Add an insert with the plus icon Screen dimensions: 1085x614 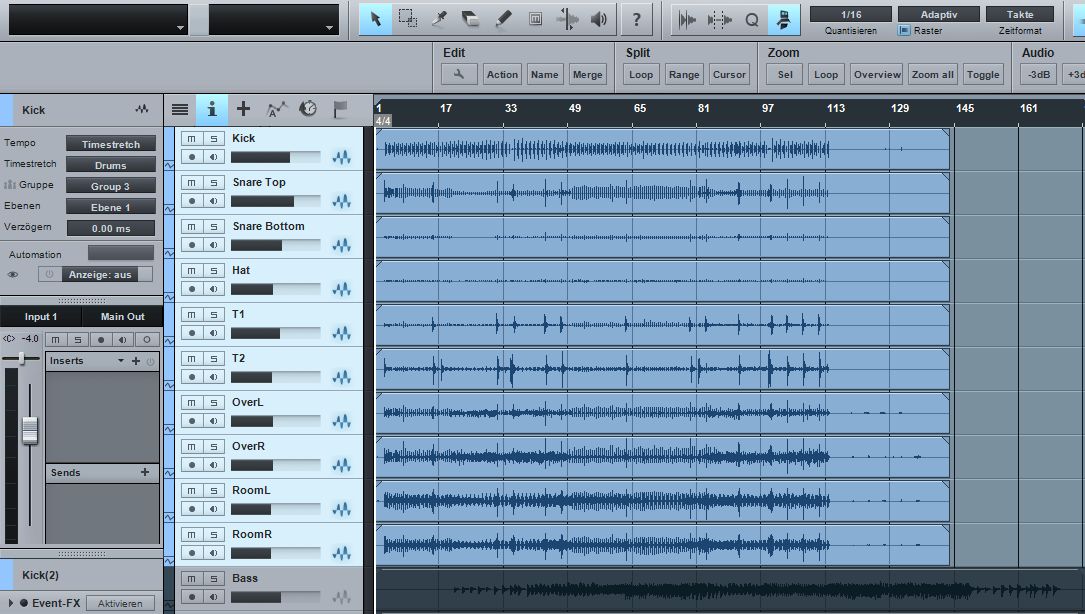point(136,361)
